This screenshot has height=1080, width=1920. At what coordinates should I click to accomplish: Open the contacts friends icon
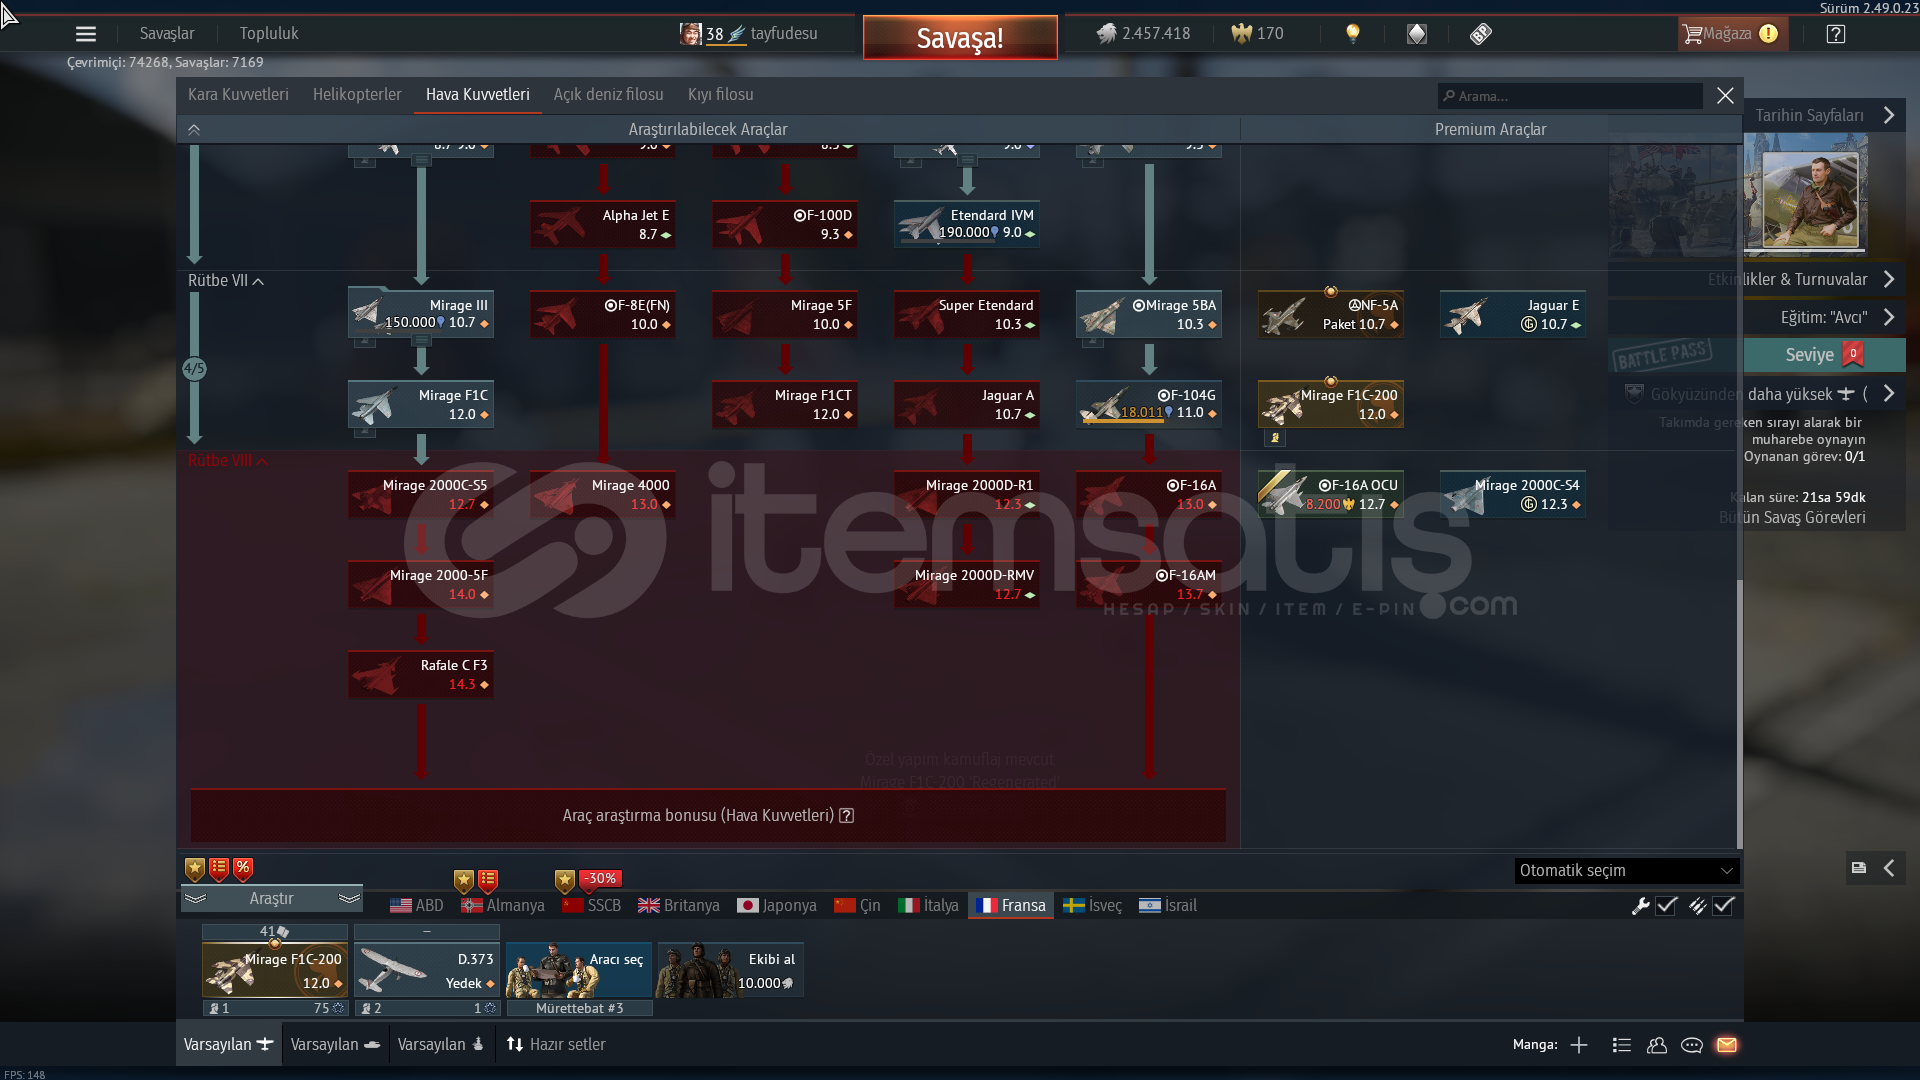point(1657,1045)
